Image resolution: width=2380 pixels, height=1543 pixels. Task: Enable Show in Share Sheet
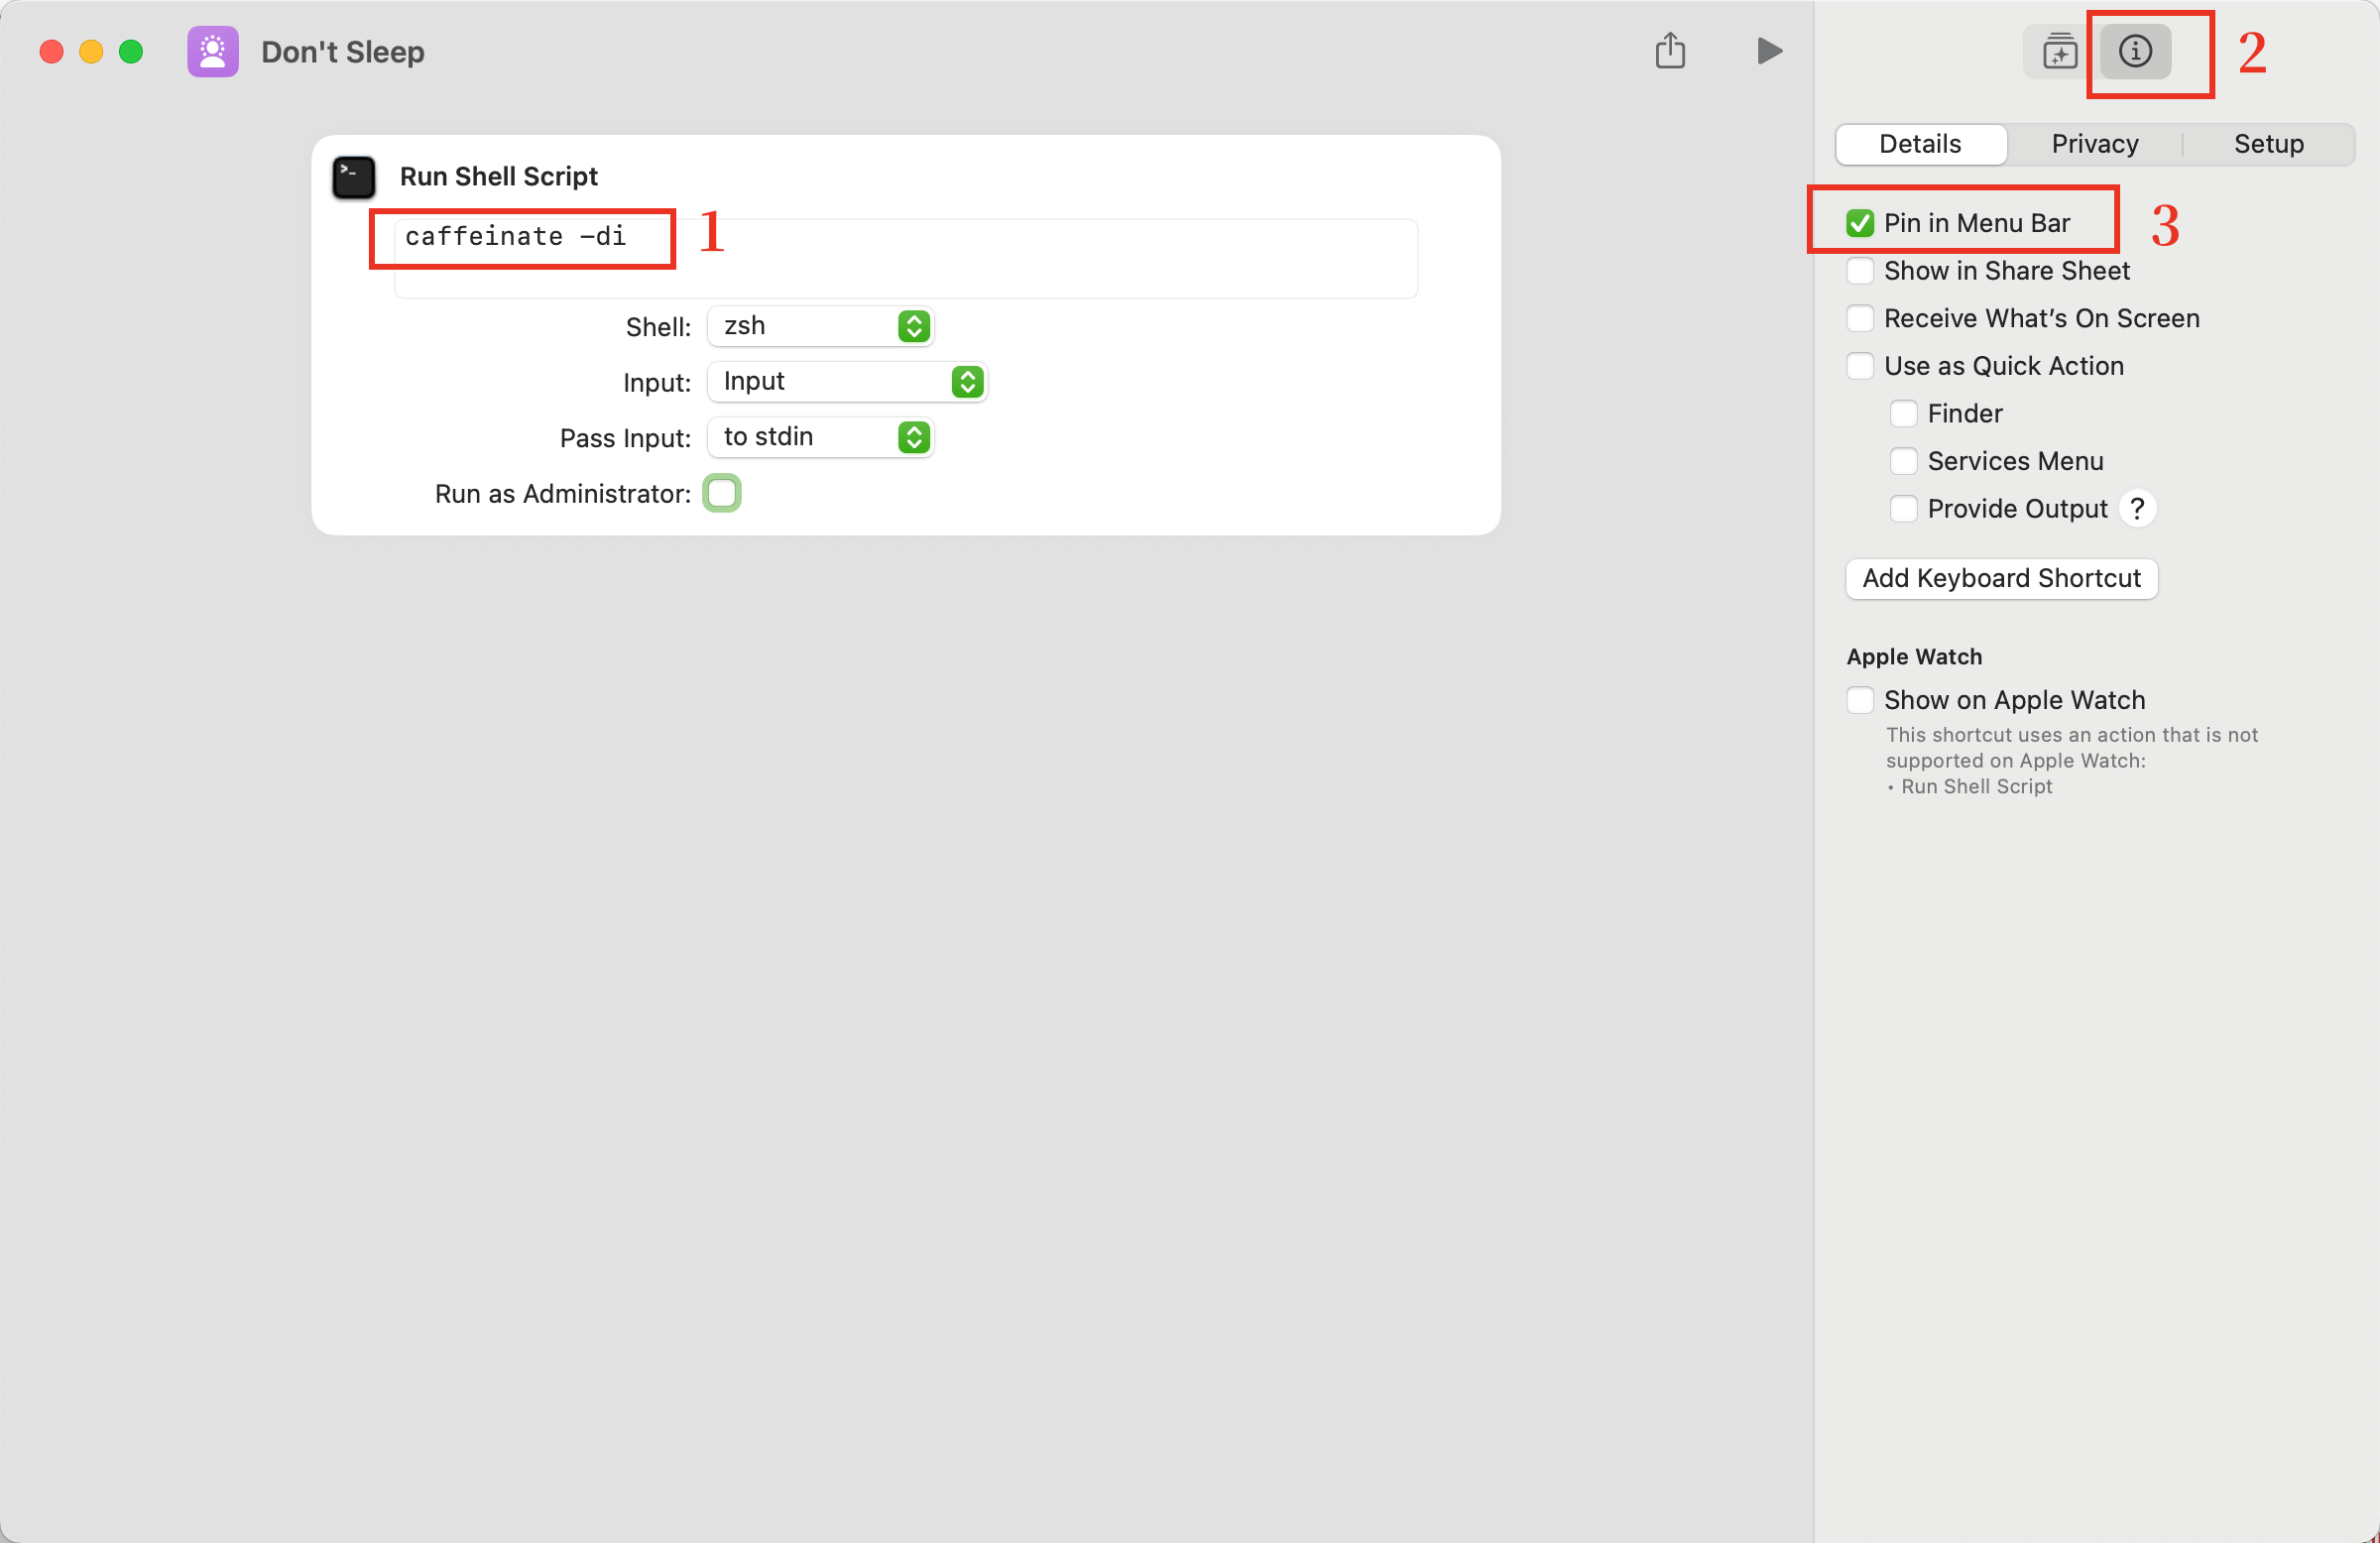(1860, 271)
